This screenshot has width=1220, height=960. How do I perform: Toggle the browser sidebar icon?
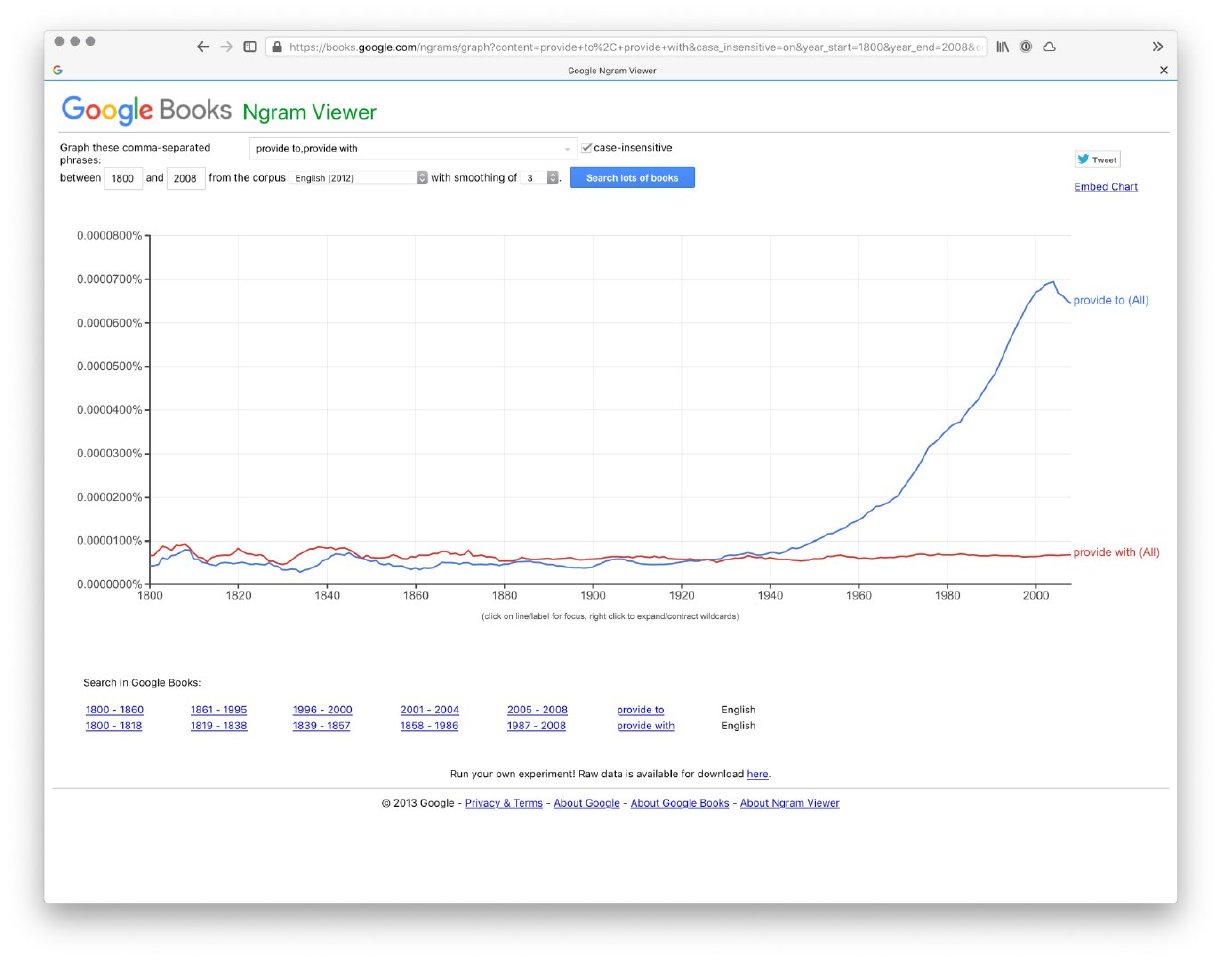coord(250,47)
